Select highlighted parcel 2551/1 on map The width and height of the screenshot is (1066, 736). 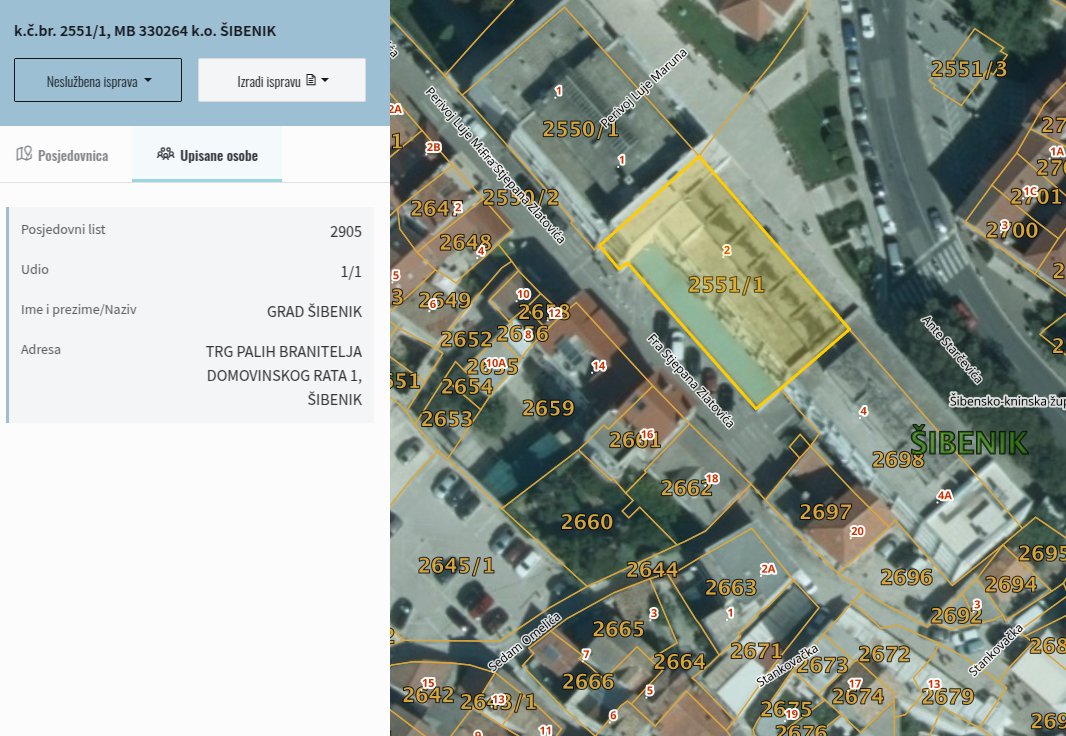726,285
